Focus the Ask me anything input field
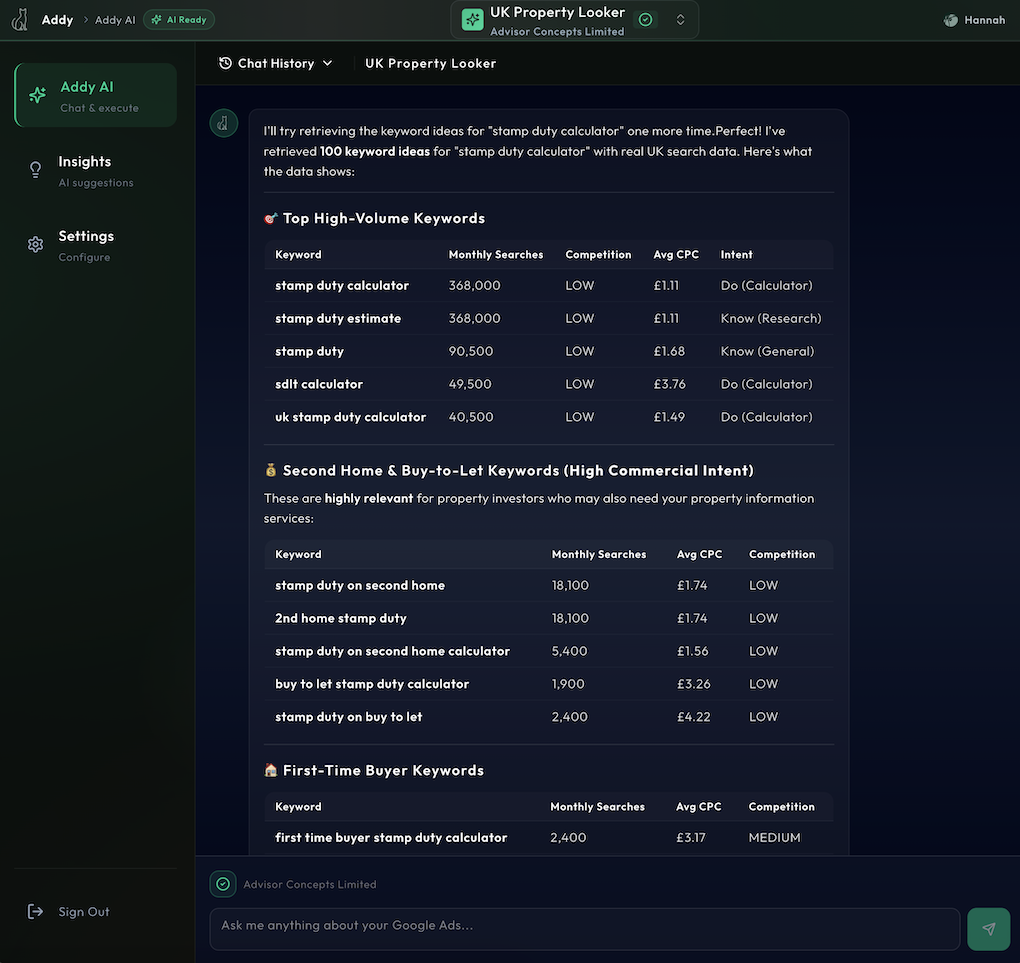Image resolution: width=1020 pixels, height=963 pixels. (584, 927)
